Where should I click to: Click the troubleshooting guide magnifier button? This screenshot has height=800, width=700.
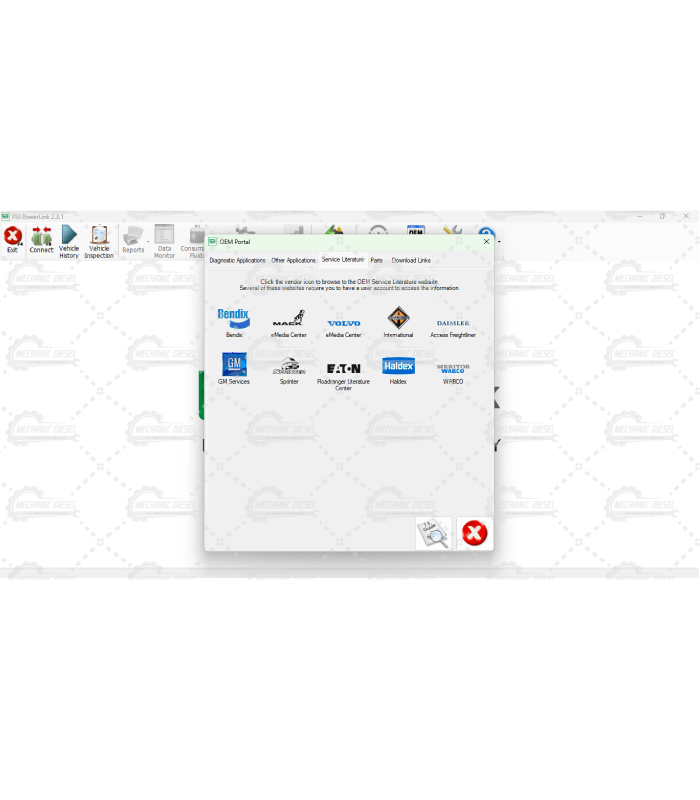tap(434, 534)
